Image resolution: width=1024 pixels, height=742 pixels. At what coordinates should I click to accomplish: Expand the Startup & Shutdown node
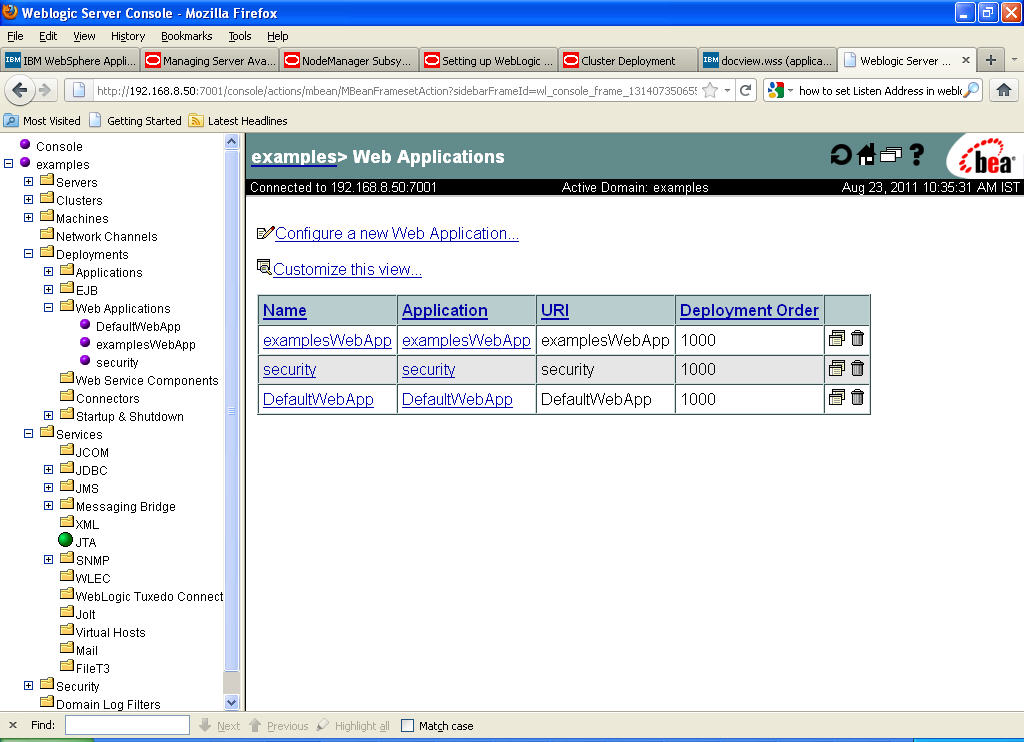pyautogui.click(x=48, y=415)
